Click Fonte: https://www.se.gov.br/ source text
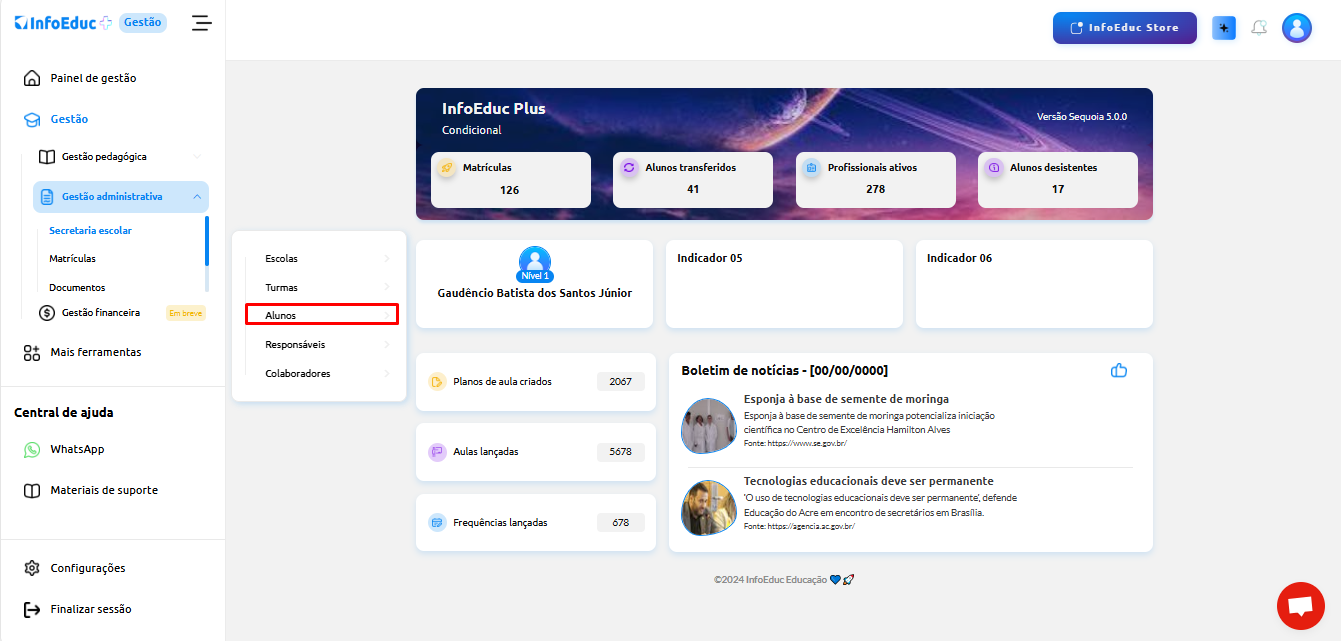This screenshot has width=1341, height=641. [x=795, y=443]
